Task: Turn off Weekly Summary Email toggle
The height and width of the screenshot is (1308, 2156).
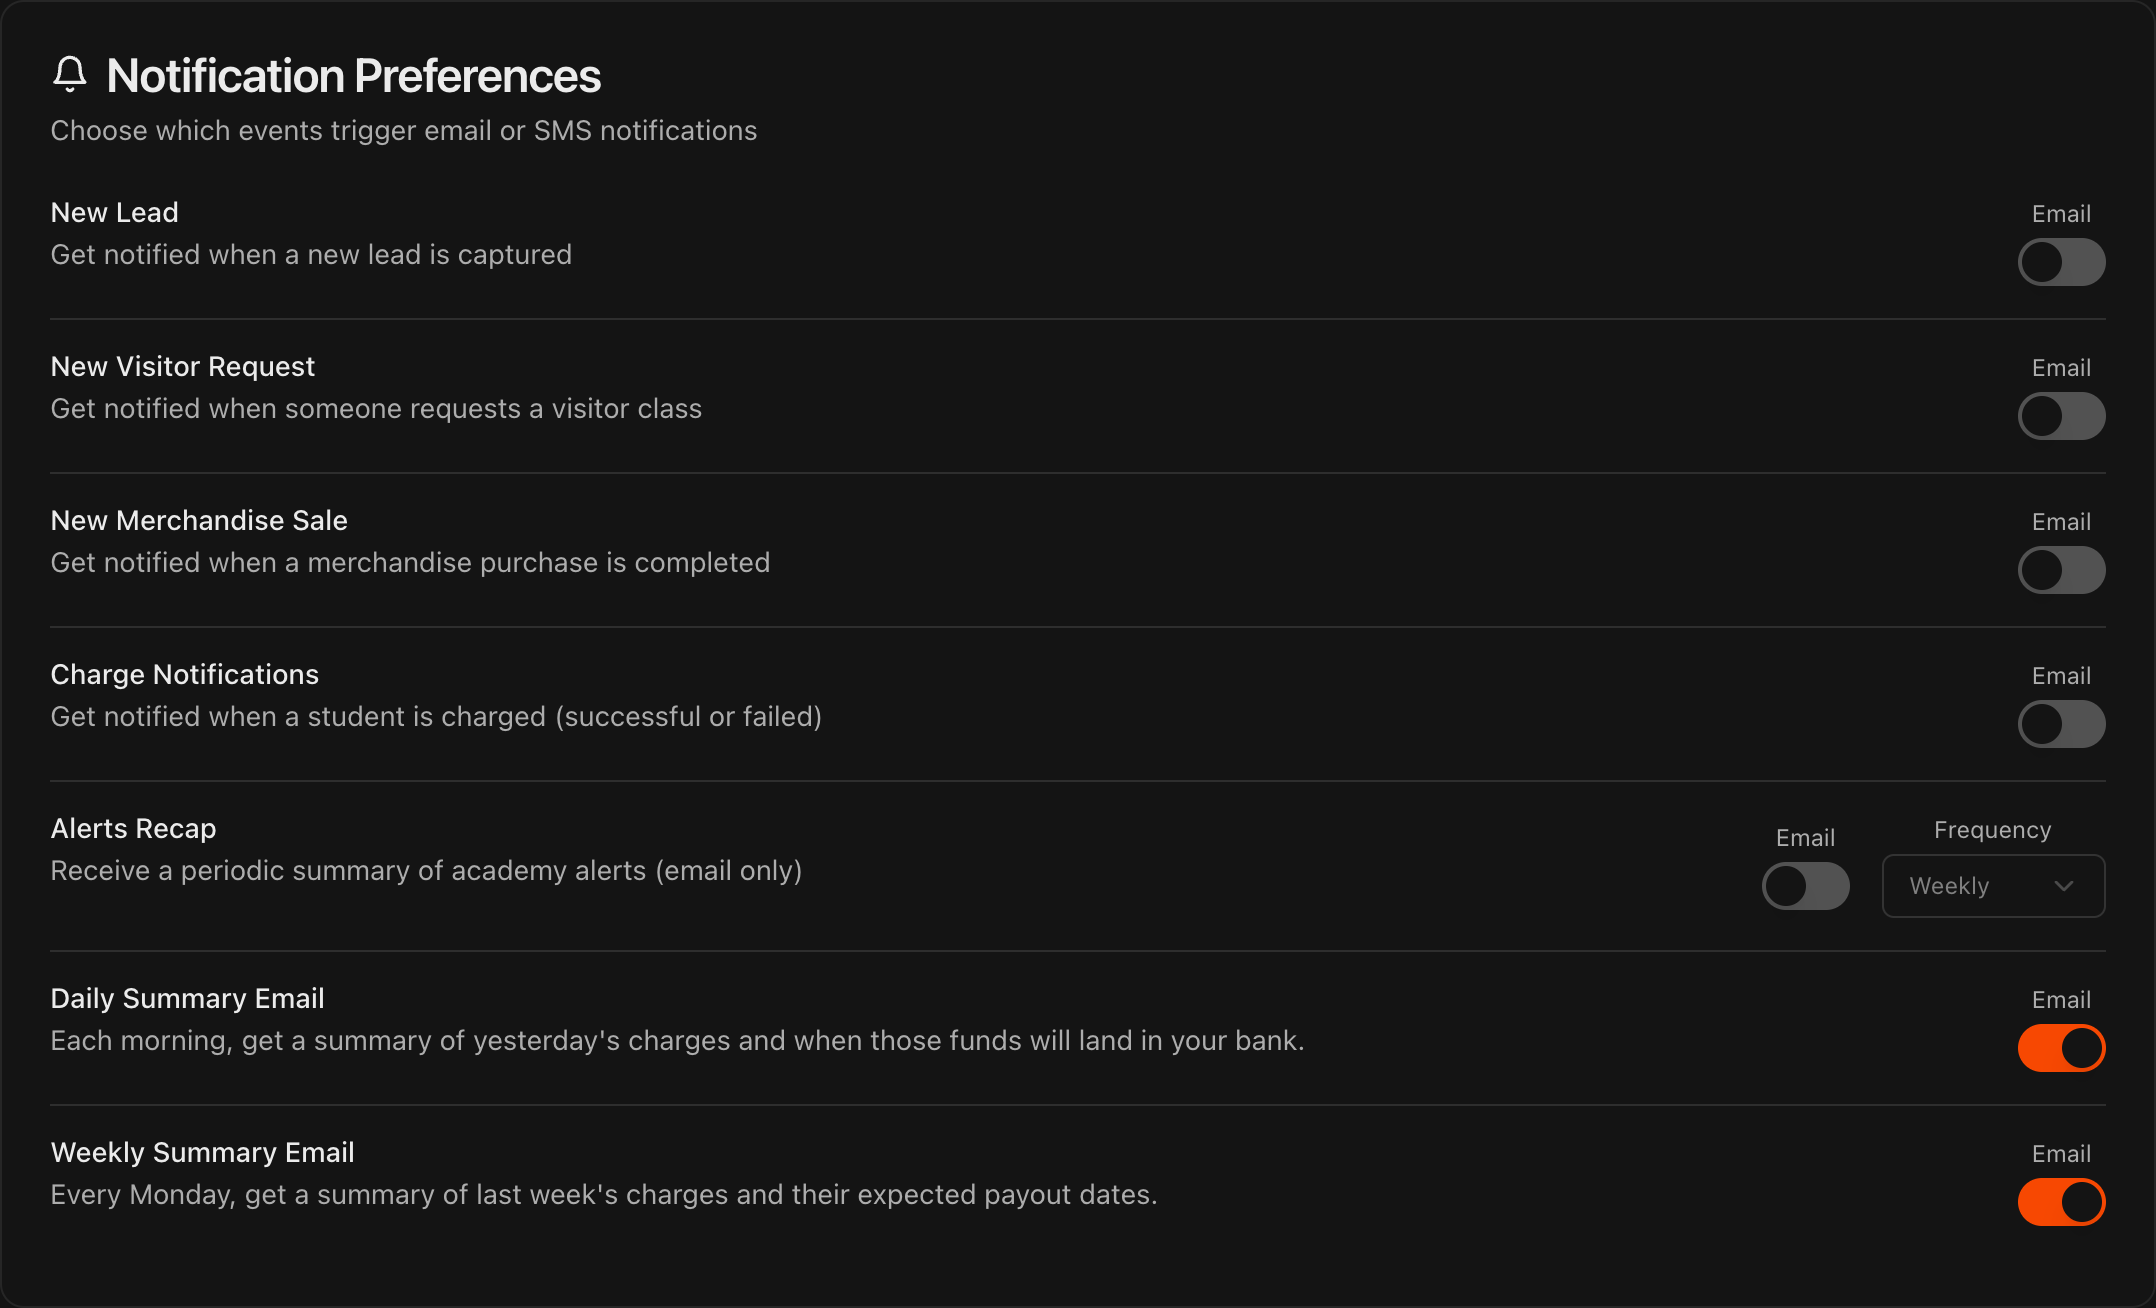Action: click(2061, 1202)
